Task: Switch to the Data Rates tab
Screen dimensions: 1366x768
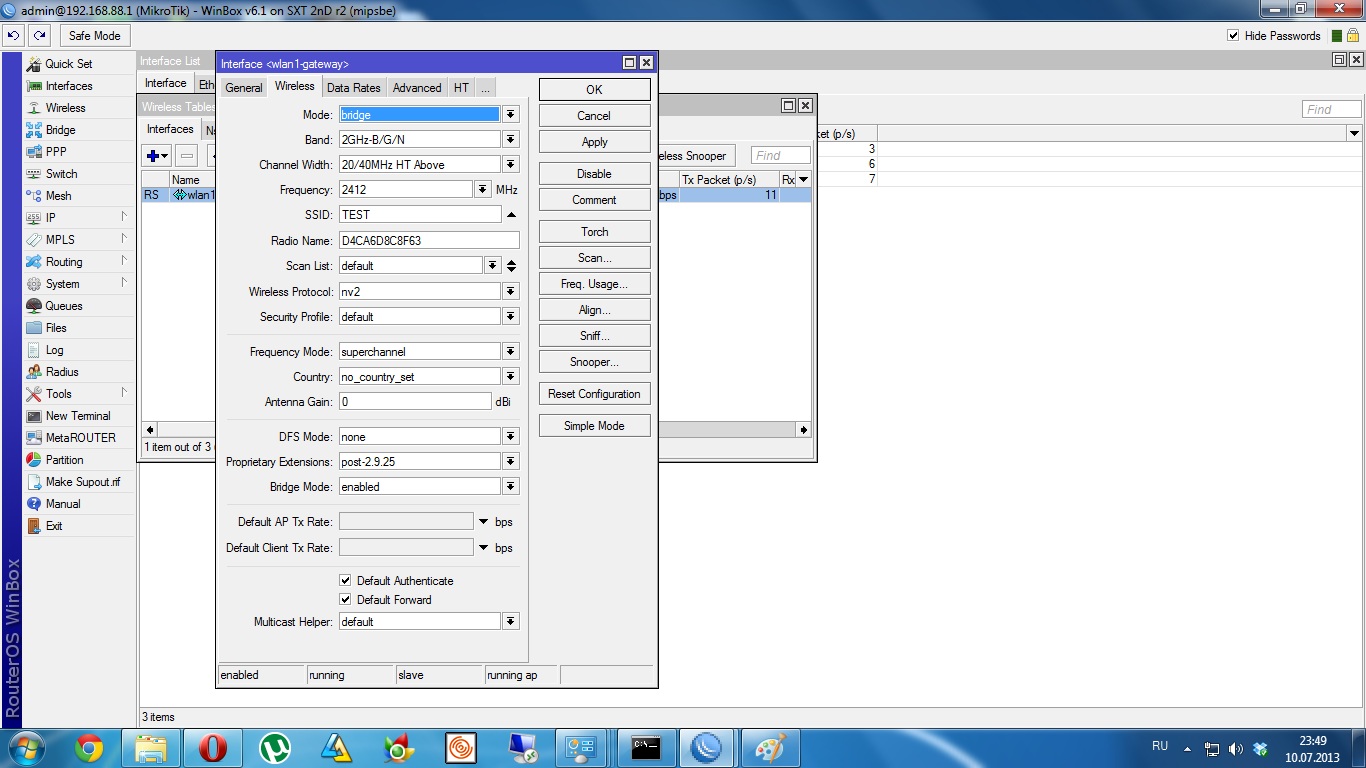Action: point(354,88)
